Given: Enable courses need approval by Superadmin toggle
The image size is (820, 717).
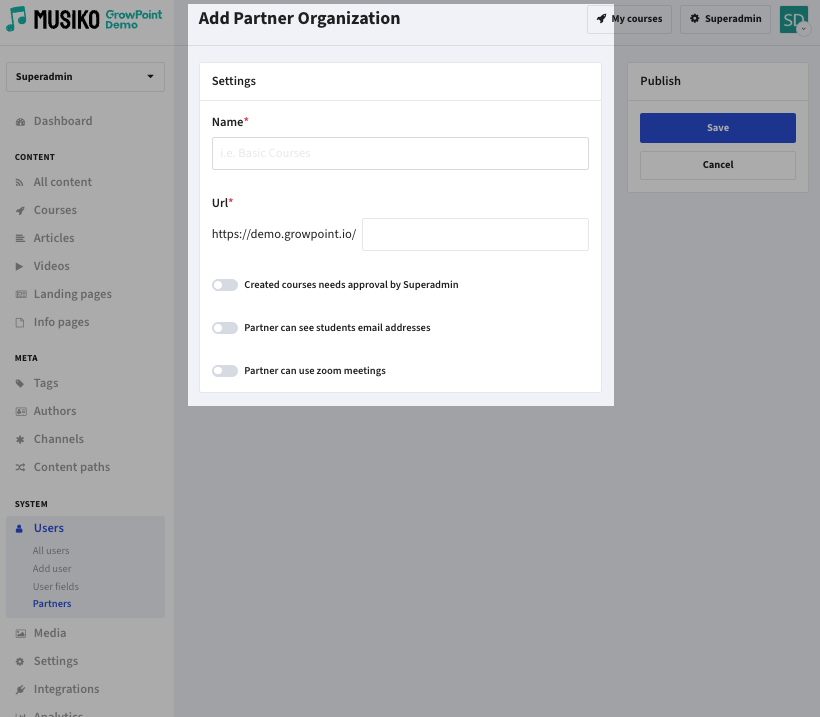Looking at the screenshot, I should tap(225, 285).
